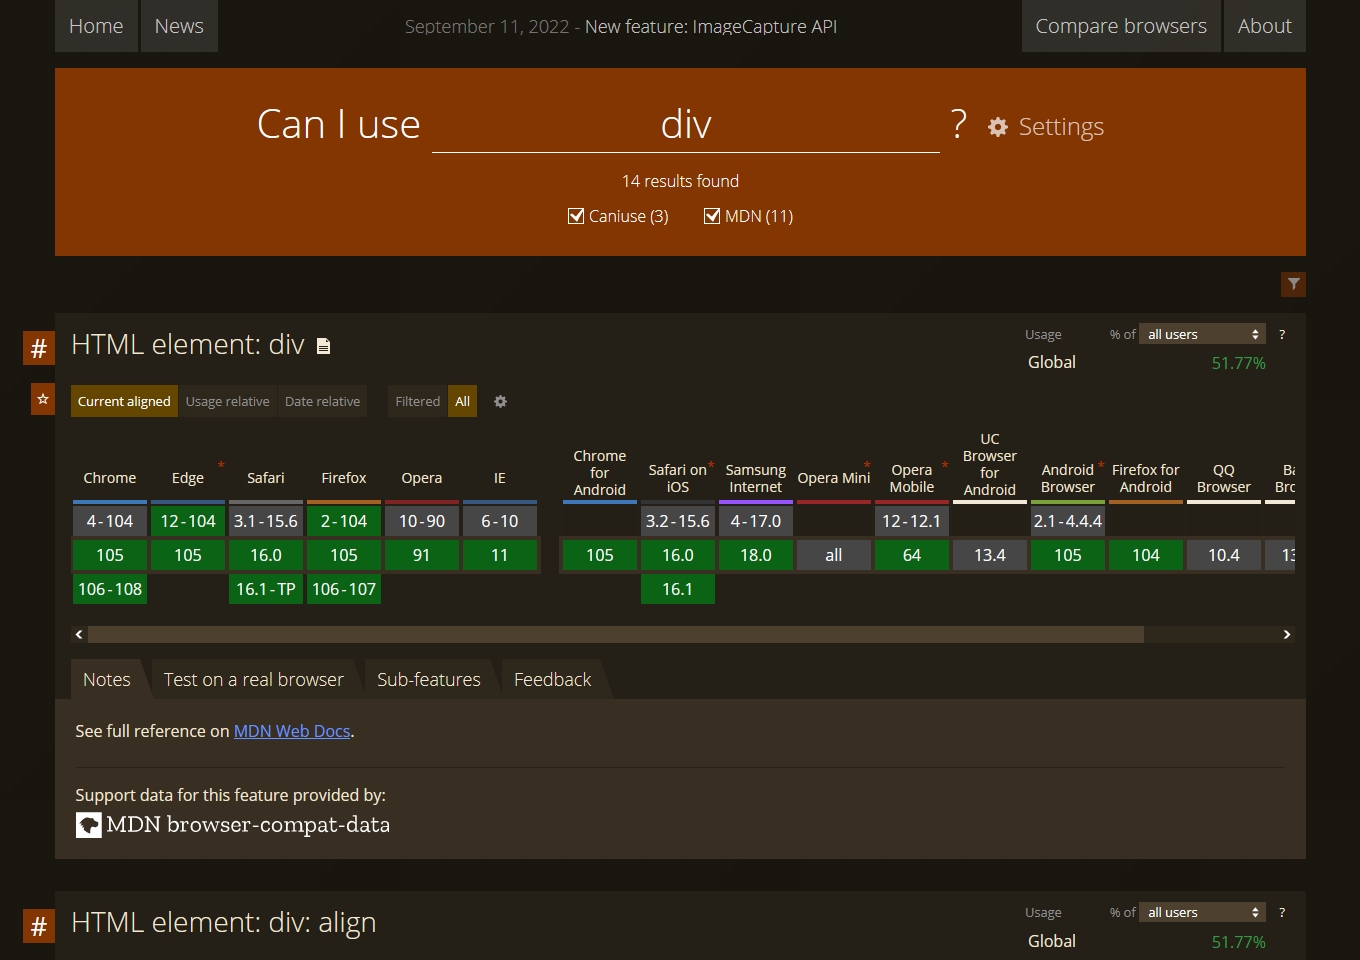Open New feature: ImageCapture API link
Screen dimensions: 1360x960
711,27
